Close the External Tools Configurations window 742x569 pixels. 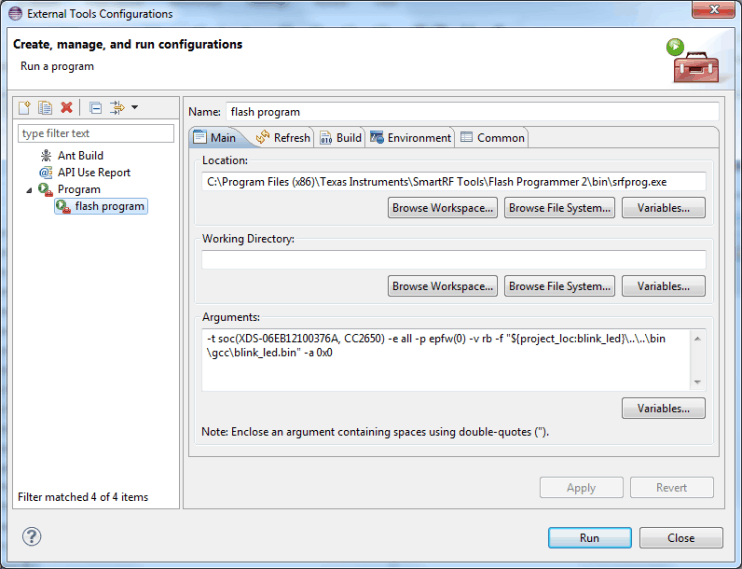[x=714, y=9]
